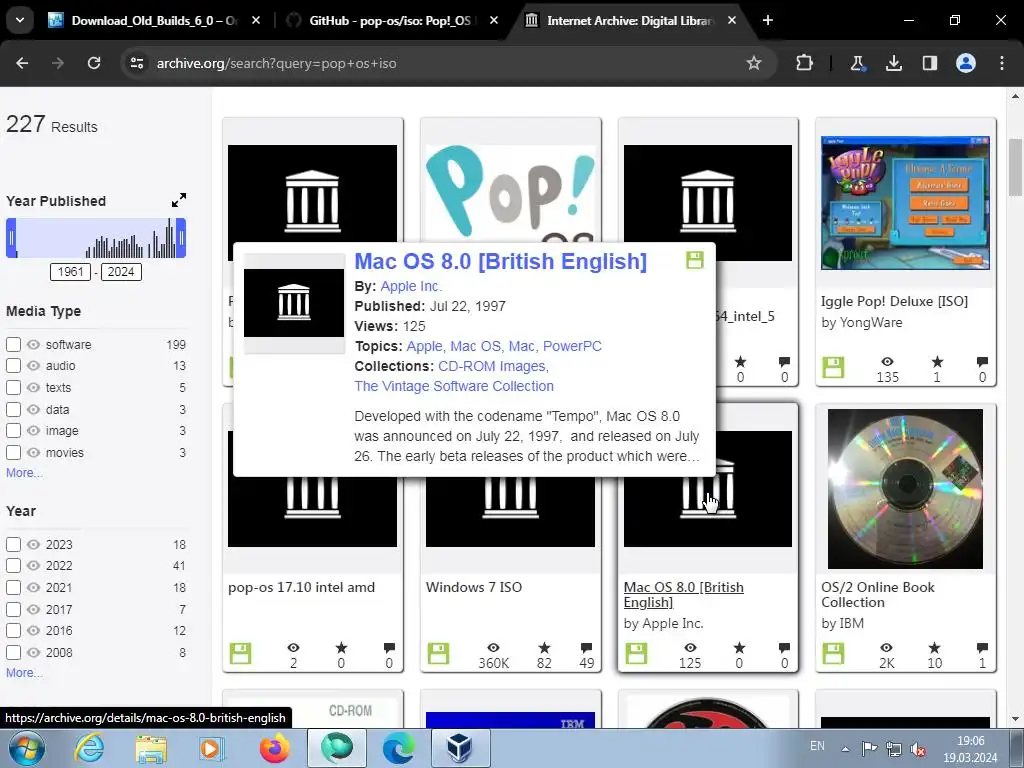
Task: Toggle the eye icon beside 2017
Action: coord(33,609)
